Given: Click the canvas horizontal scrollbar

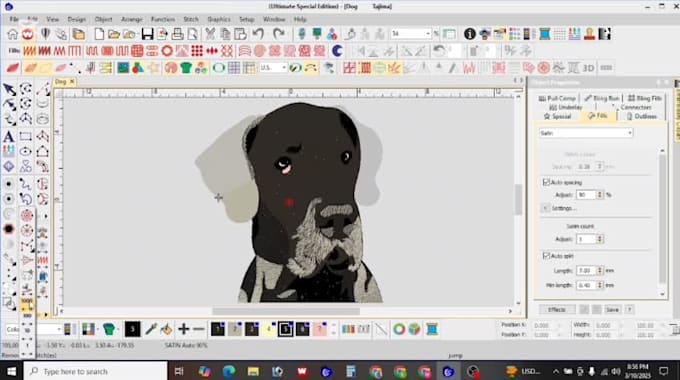Looking at the screenshot, I should point(286,311).
